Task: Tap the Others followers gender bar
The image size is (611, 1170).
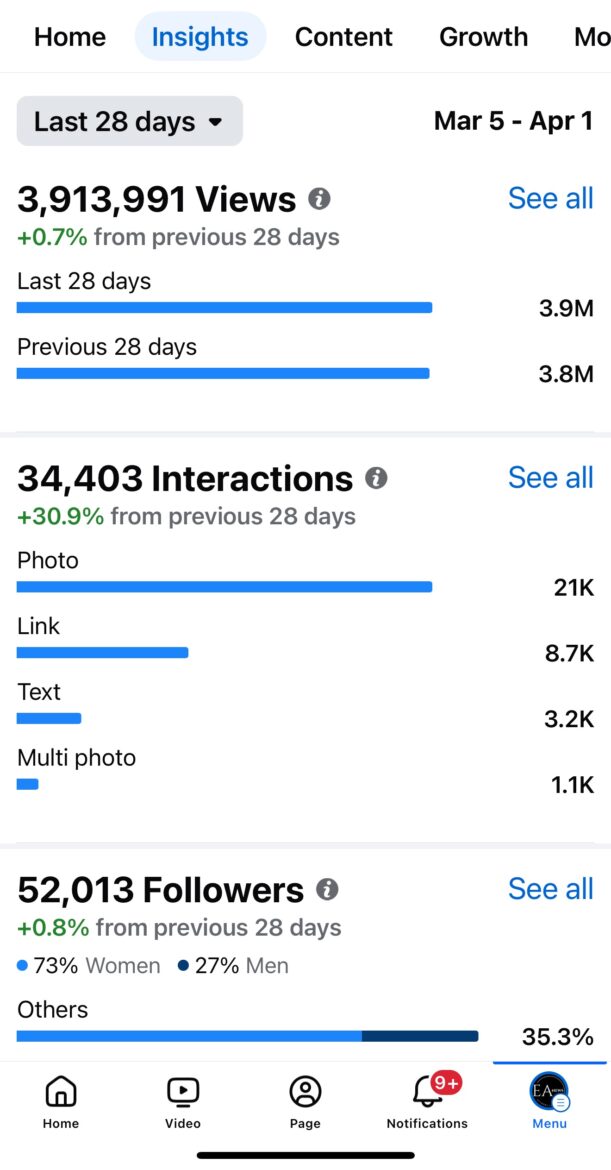Action: 247,1036
